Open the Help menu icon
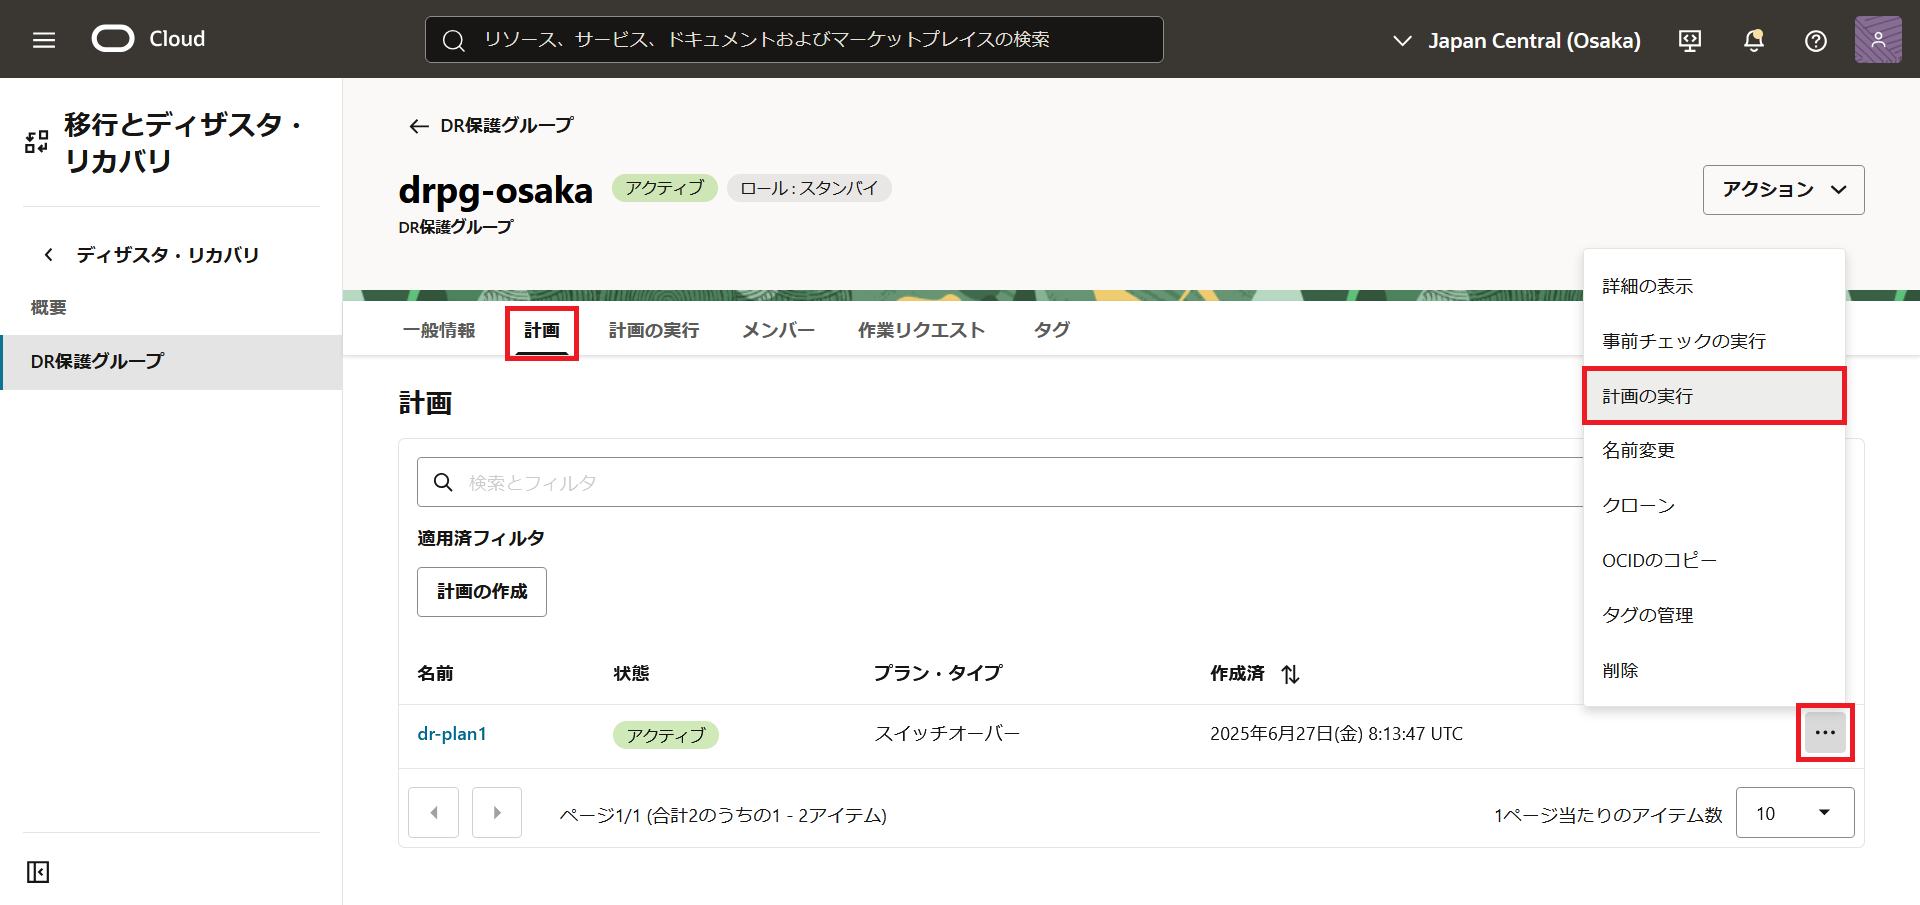This screenshot has width=1920, height=905. pyautogui.click(x=1815, y=40)
